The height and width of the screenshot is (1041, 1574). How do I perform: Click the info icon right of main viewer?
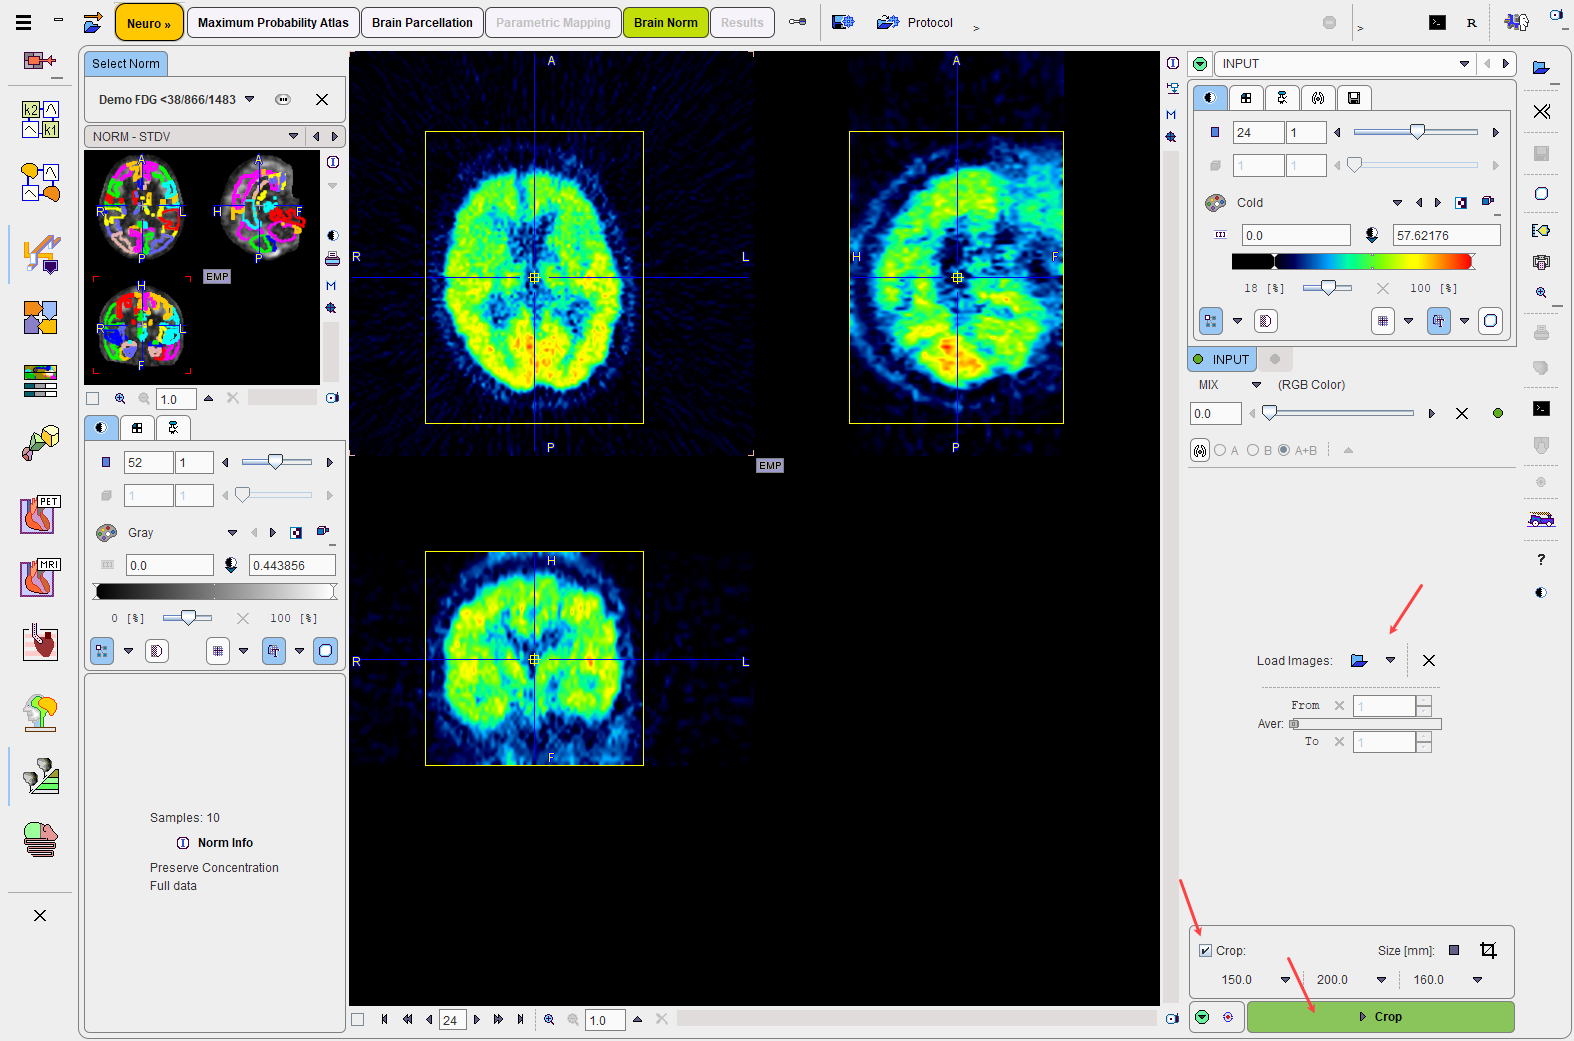click(1172, 63)
